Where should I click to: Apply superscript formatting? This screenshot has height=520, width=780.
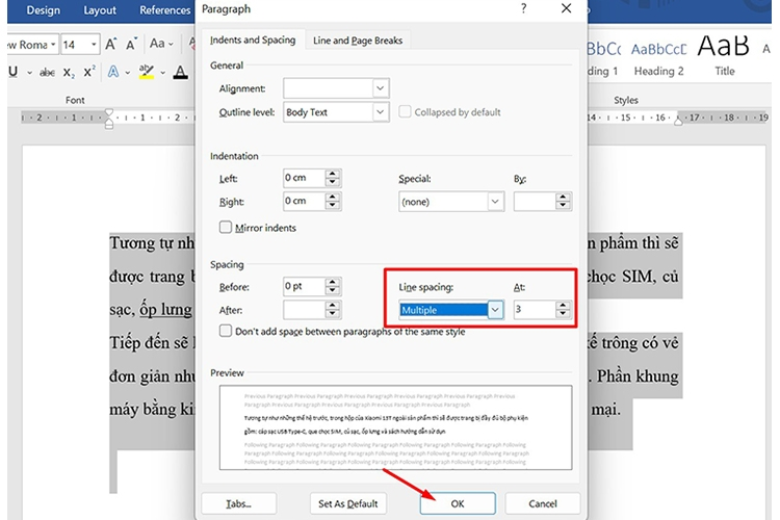pyautogui.click(x=89, y=72)
